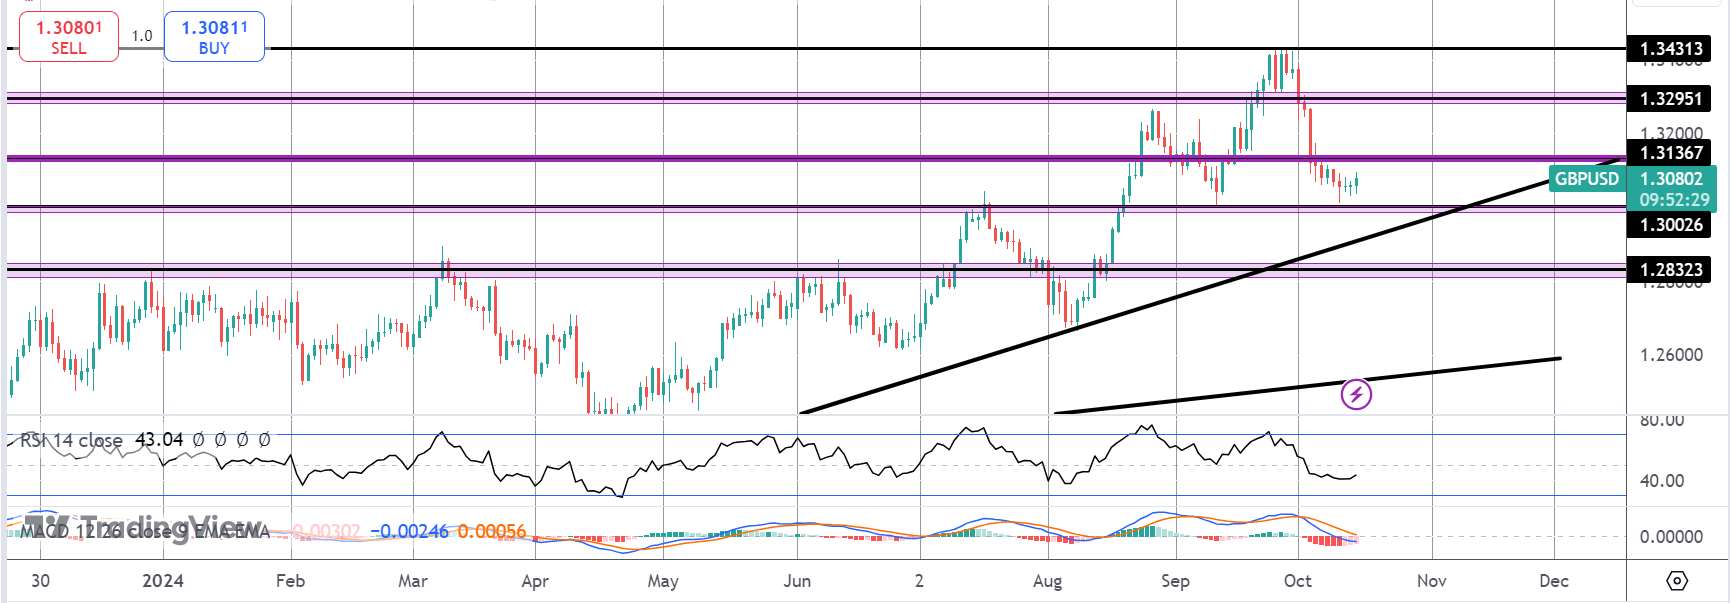Click the MACD 12 26 close indicator legend
The height and width of the screenshot is (603, 1730).
[145, 531]
